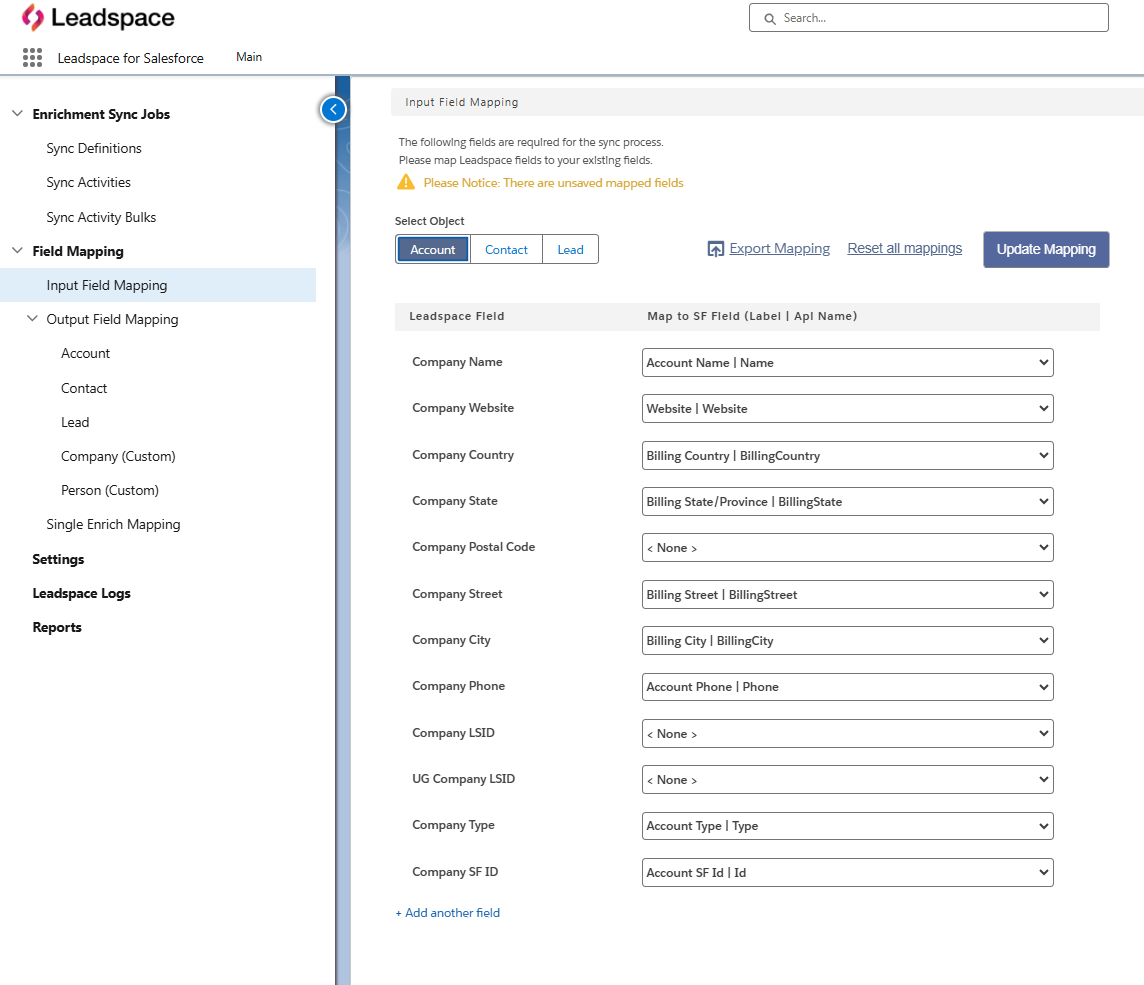Open Settings in the sidebar
The image size is (1144, 985).
tap(58, 559)
